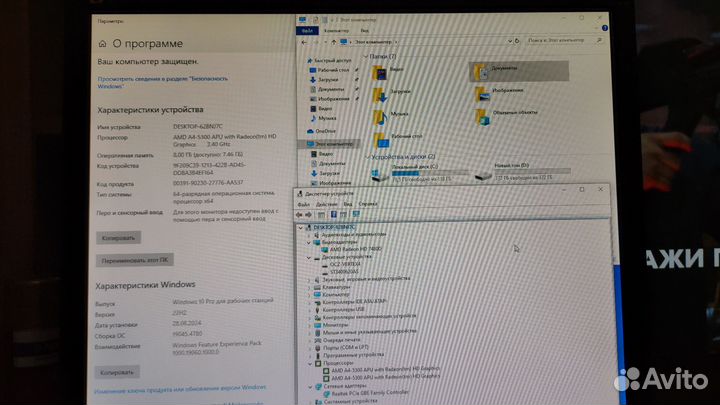720x405 pixels.
Task: Open the Изображения folder tile
Action: pyautogui.click(x=500, y=93)
